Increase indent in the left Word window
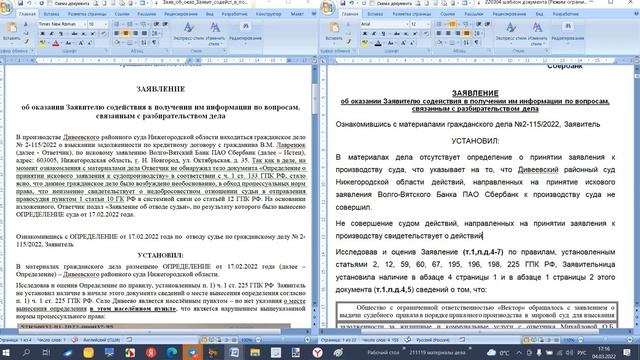Viewport: 640px width, 360px height. (165, 24)
